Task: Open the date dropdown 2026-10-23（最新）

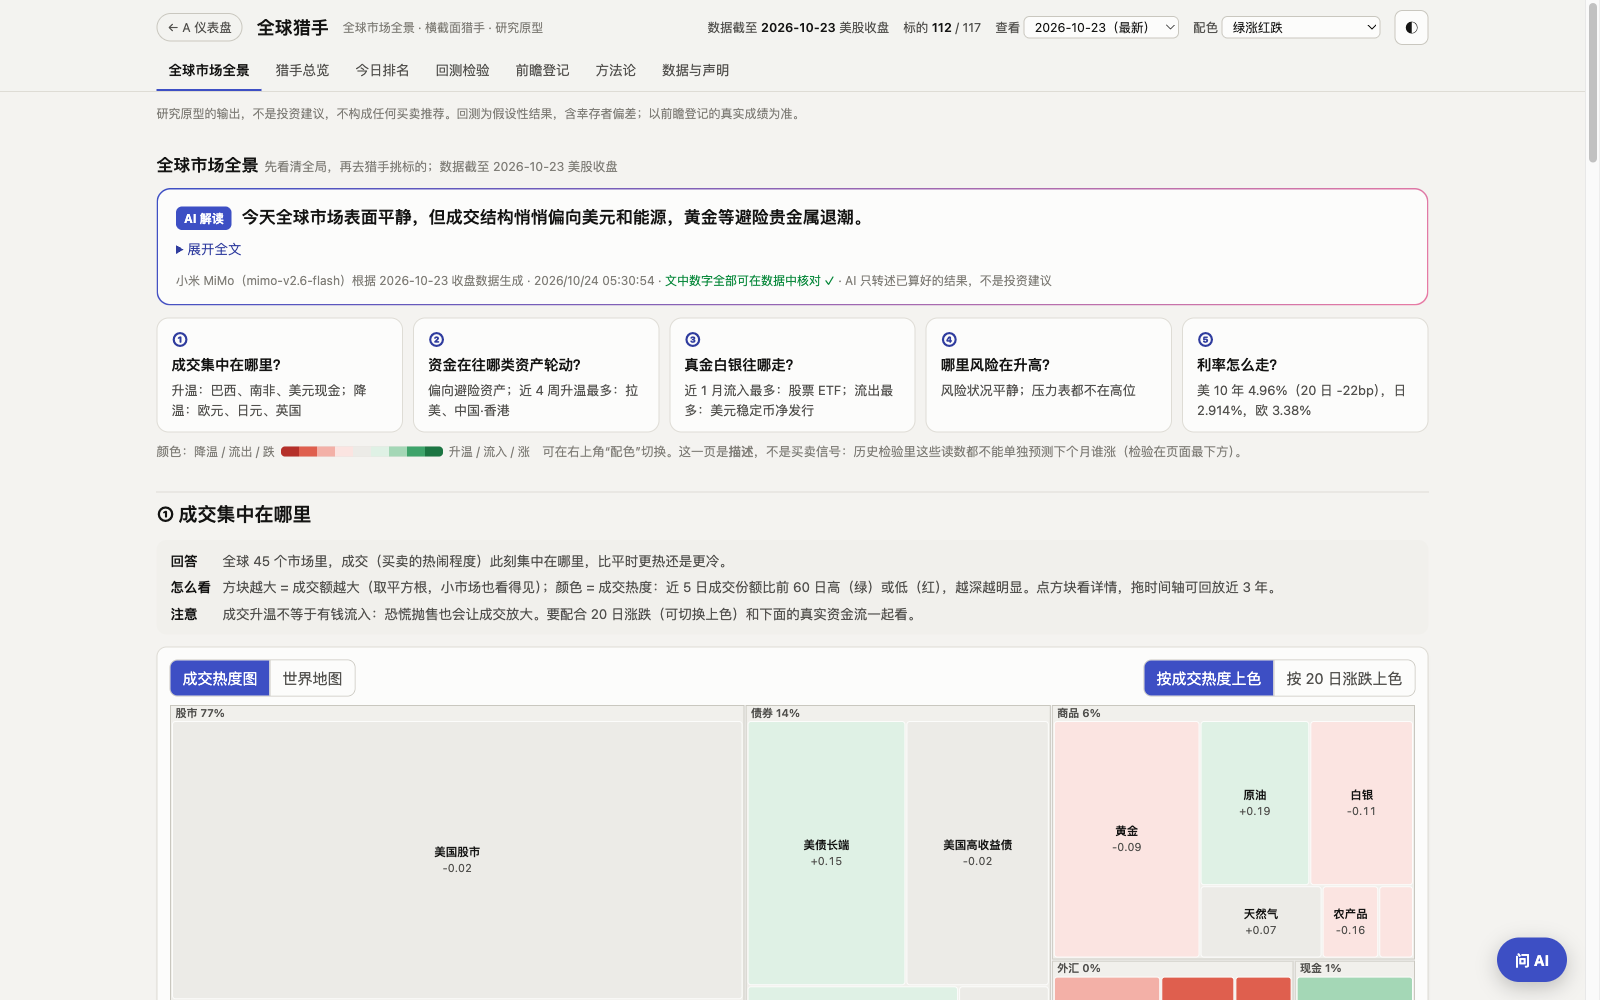Action: click(1102, 28)
